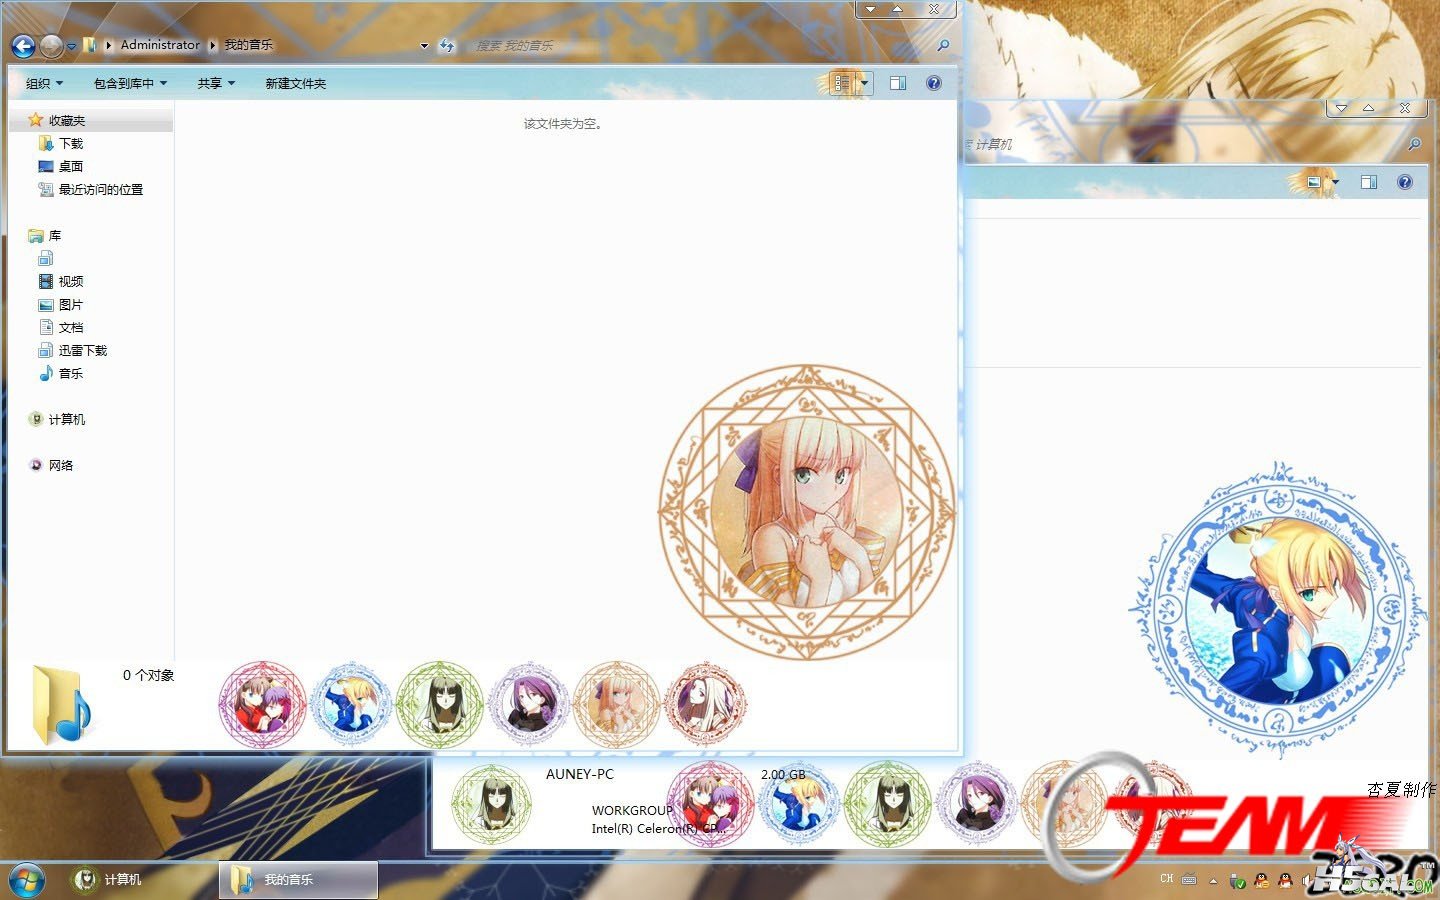This screenshot has width=1440, height=900.
Task: Open 最近访问的位置 in the sidebar
Action: pos(101,189)
